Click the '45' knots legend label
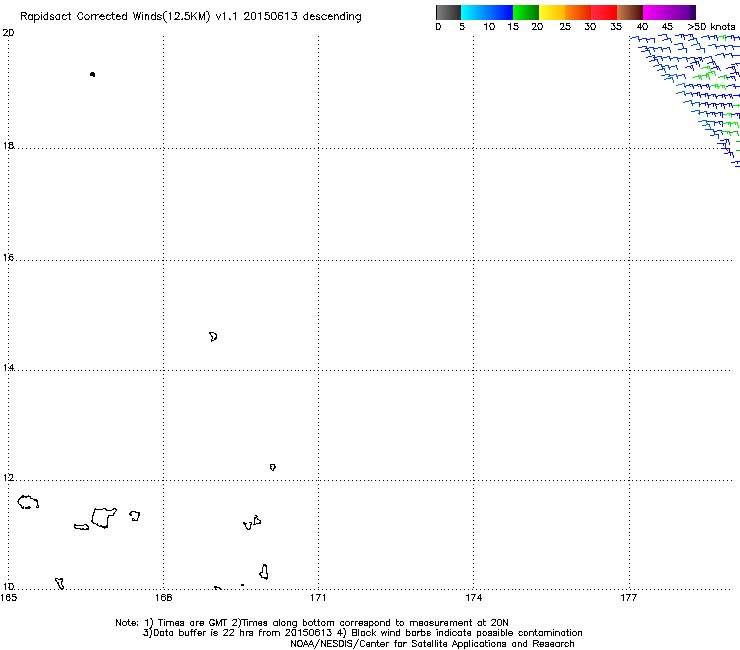 (667, 27)
